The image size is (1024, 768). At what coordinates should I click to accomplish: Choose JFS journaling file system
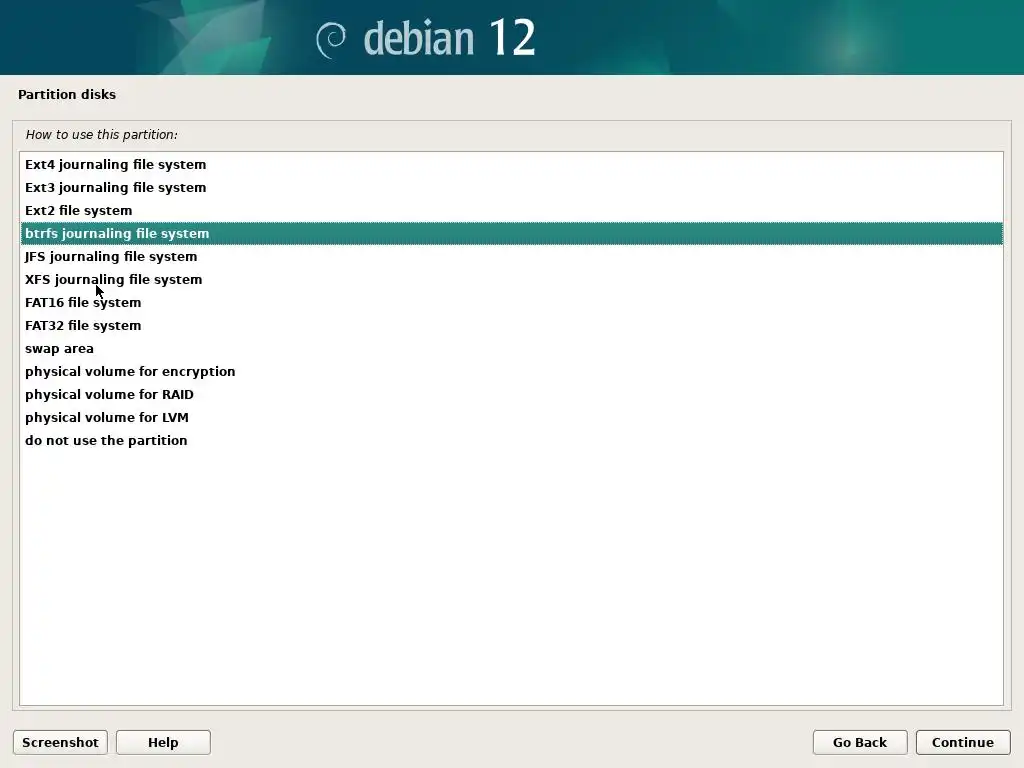(511, 257)
